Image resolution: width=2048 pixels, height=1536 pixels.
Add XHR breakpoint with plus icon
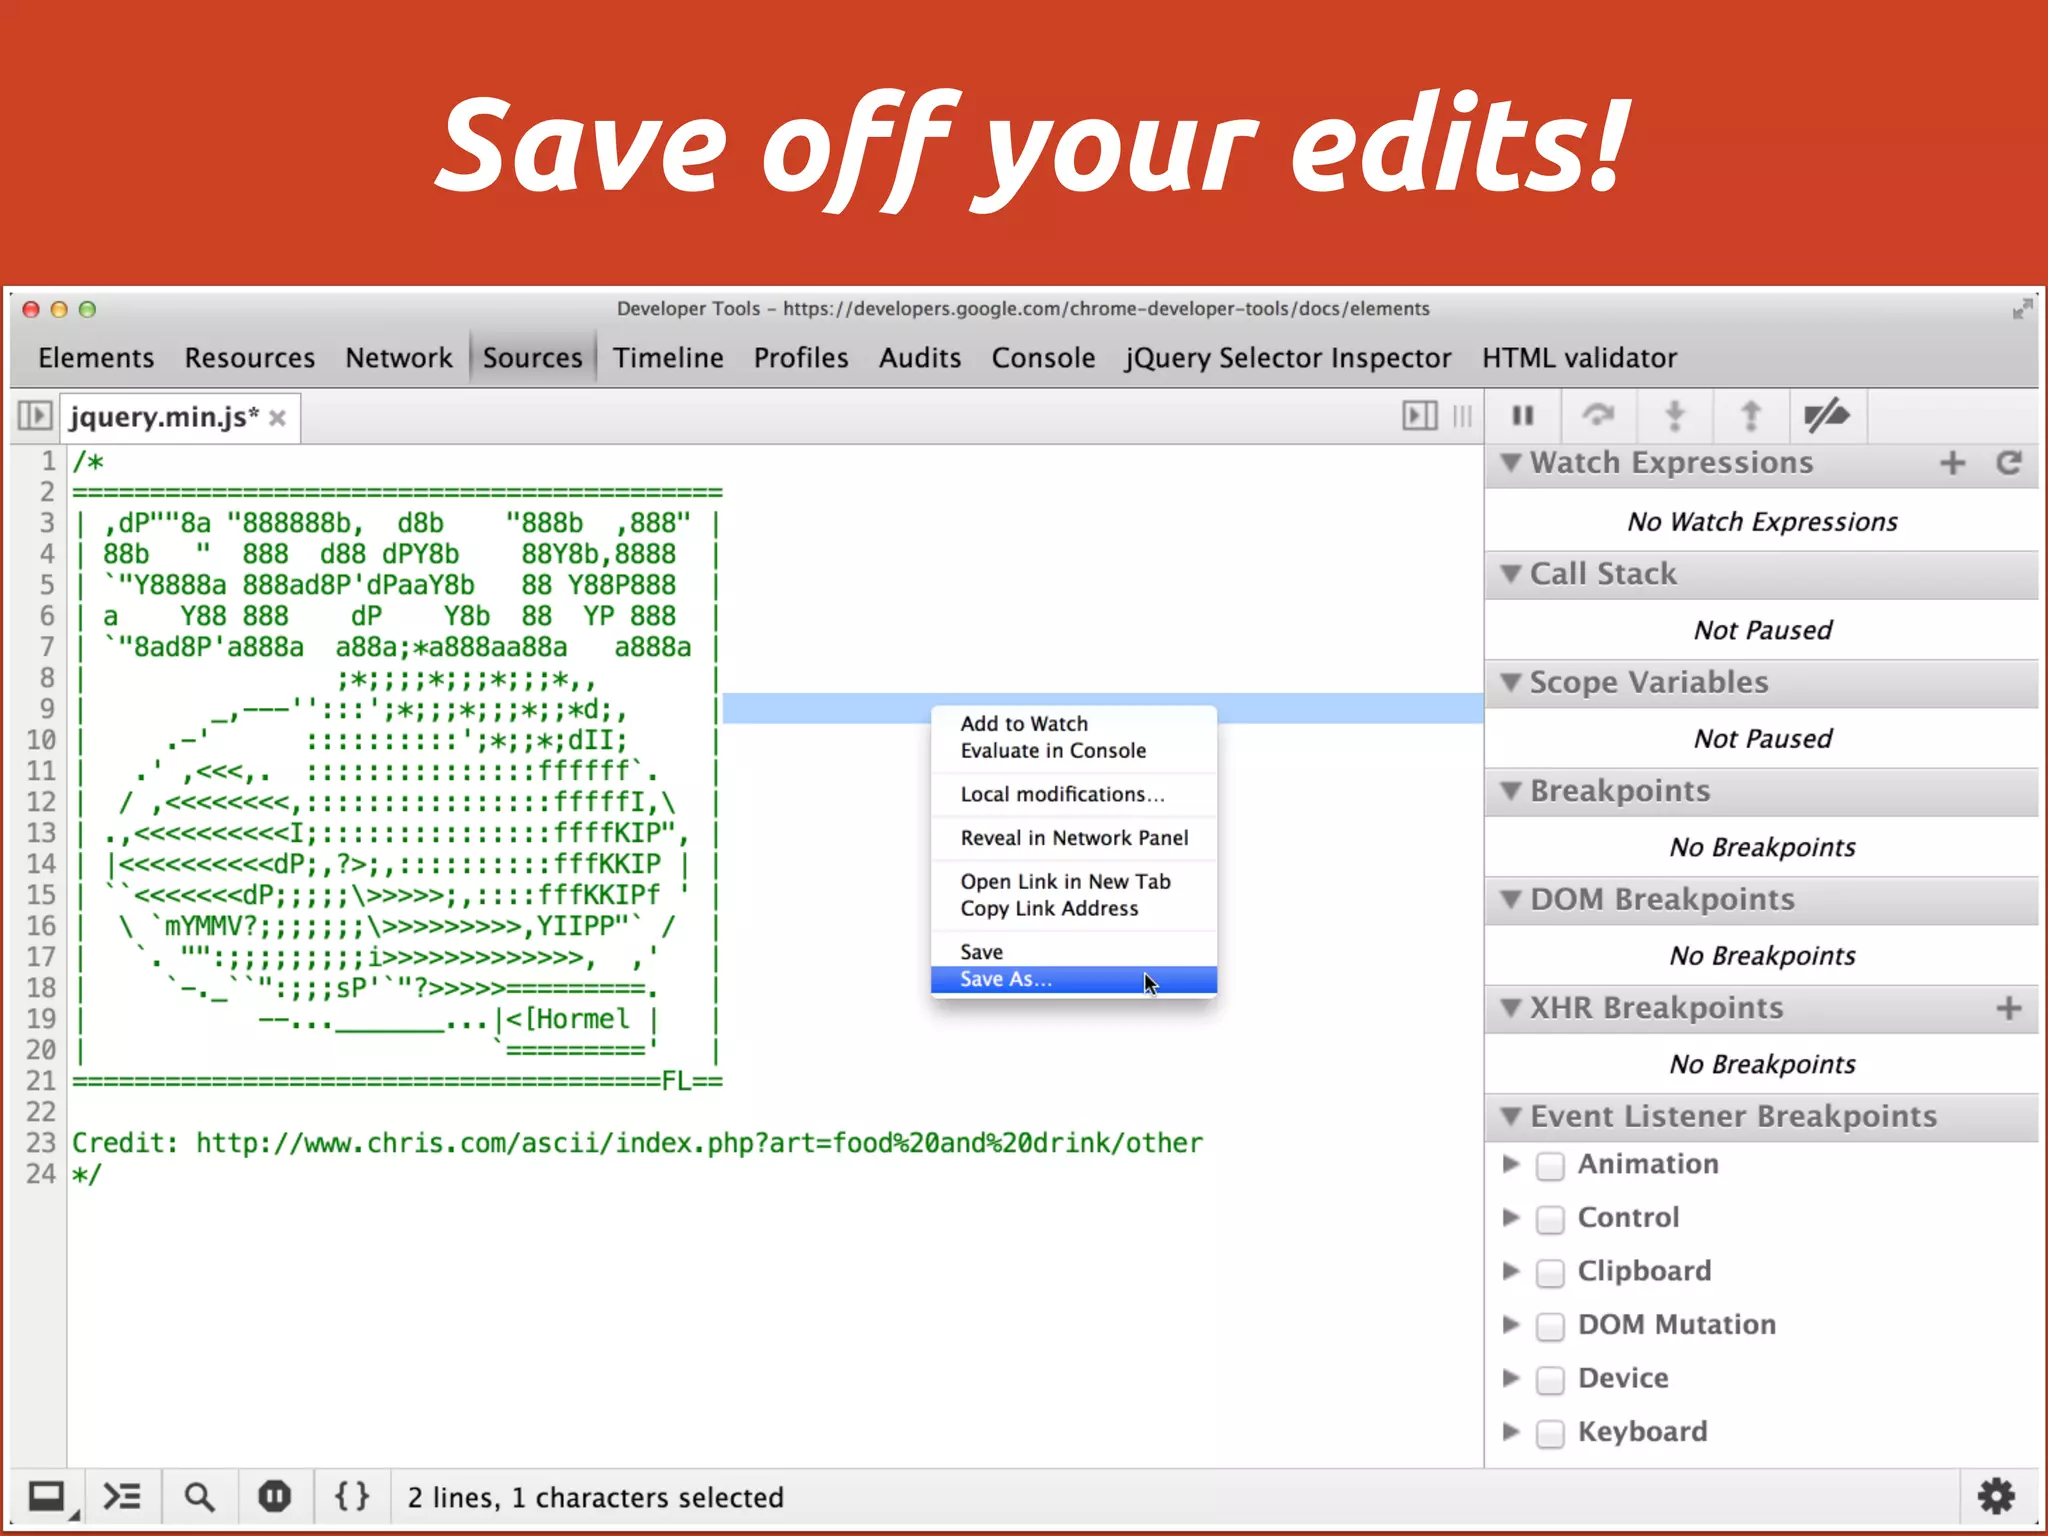[2009, 1008]
